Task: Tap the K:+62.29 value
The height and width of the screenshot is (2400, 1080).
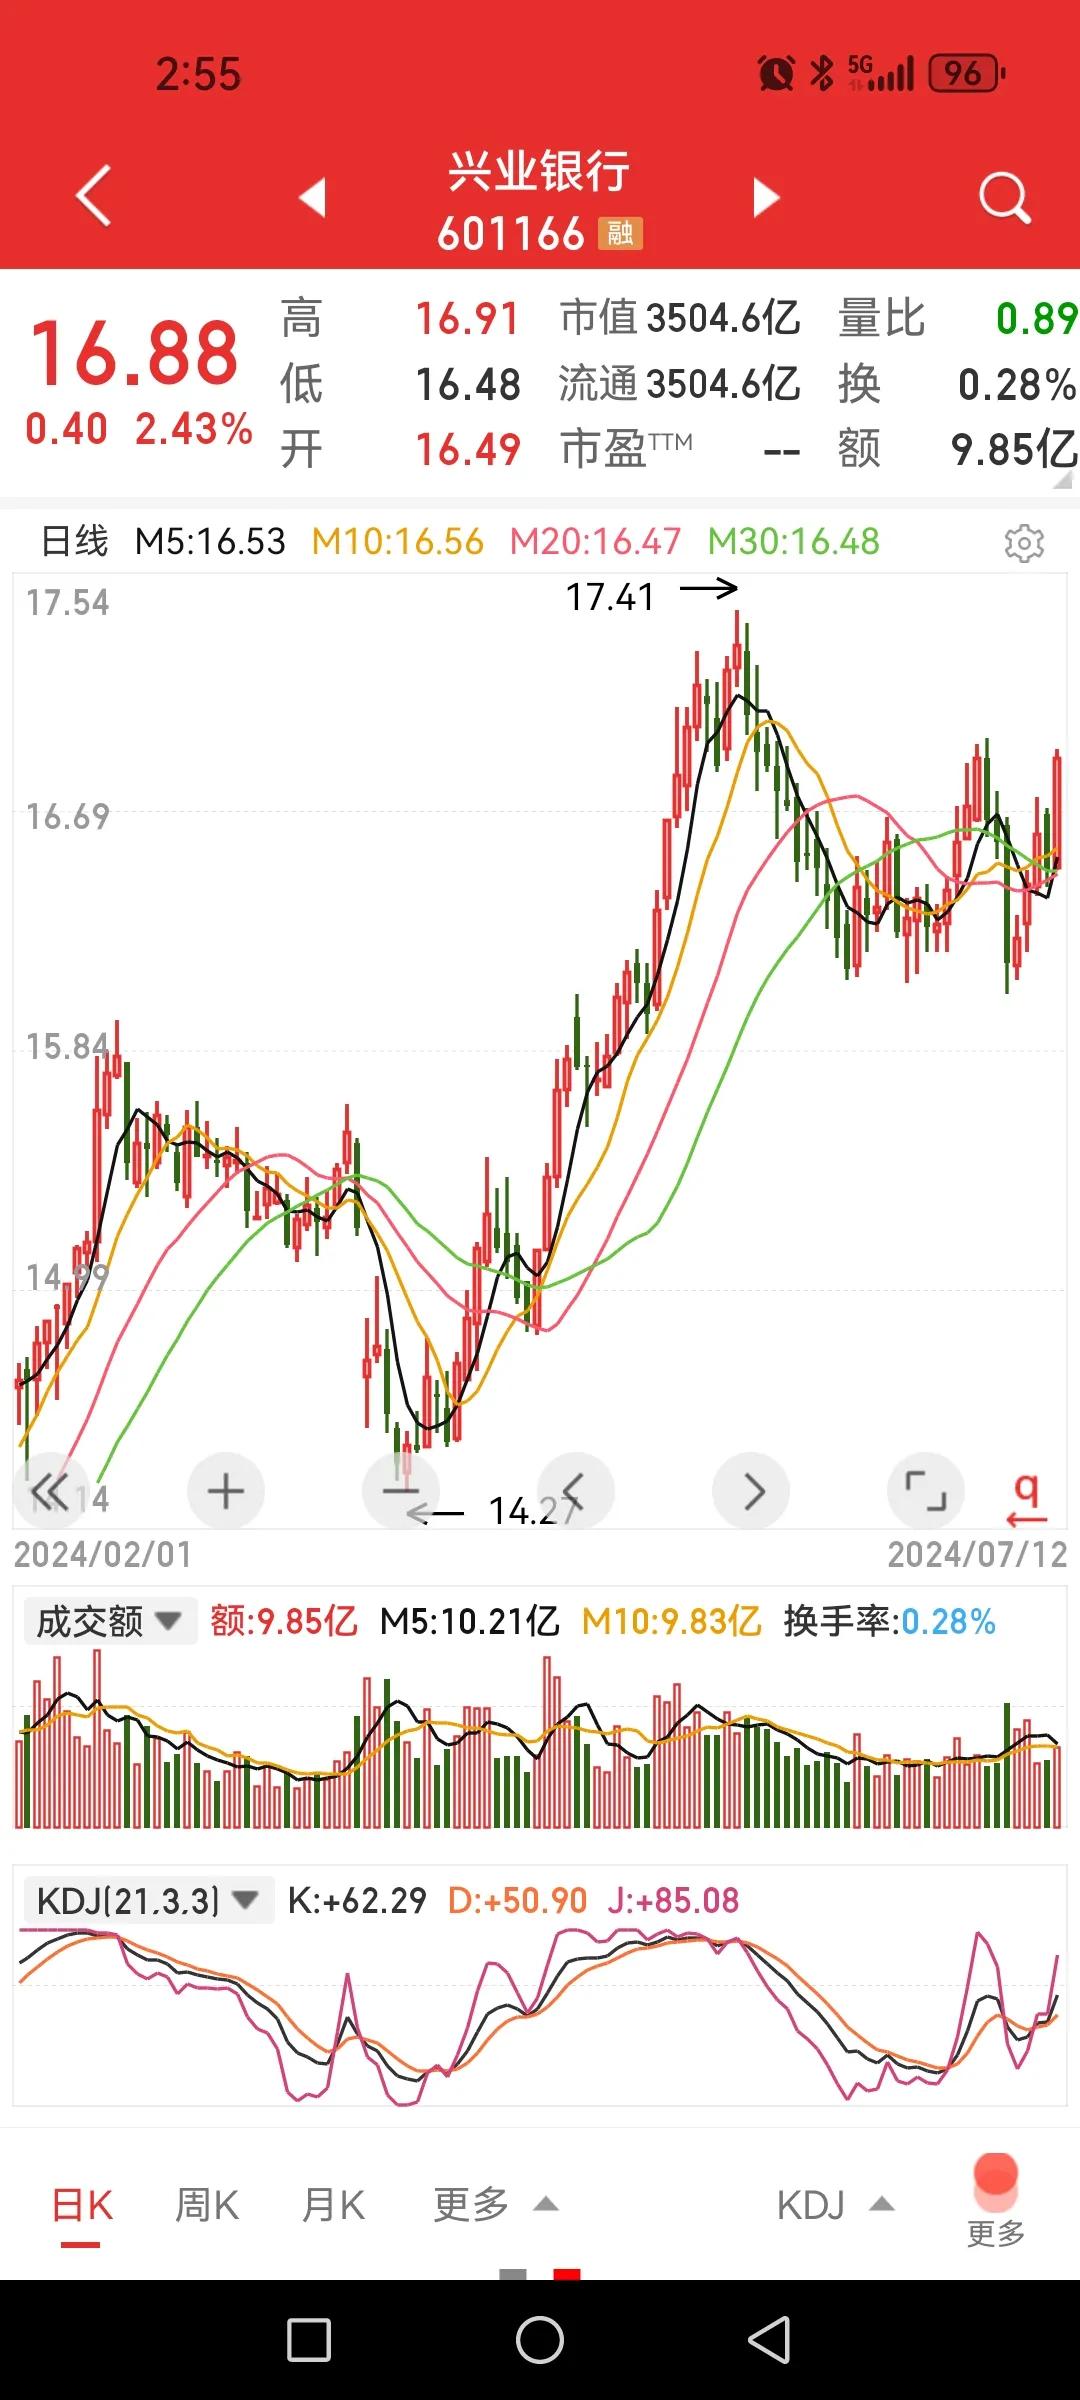Action: (357, 1900)
